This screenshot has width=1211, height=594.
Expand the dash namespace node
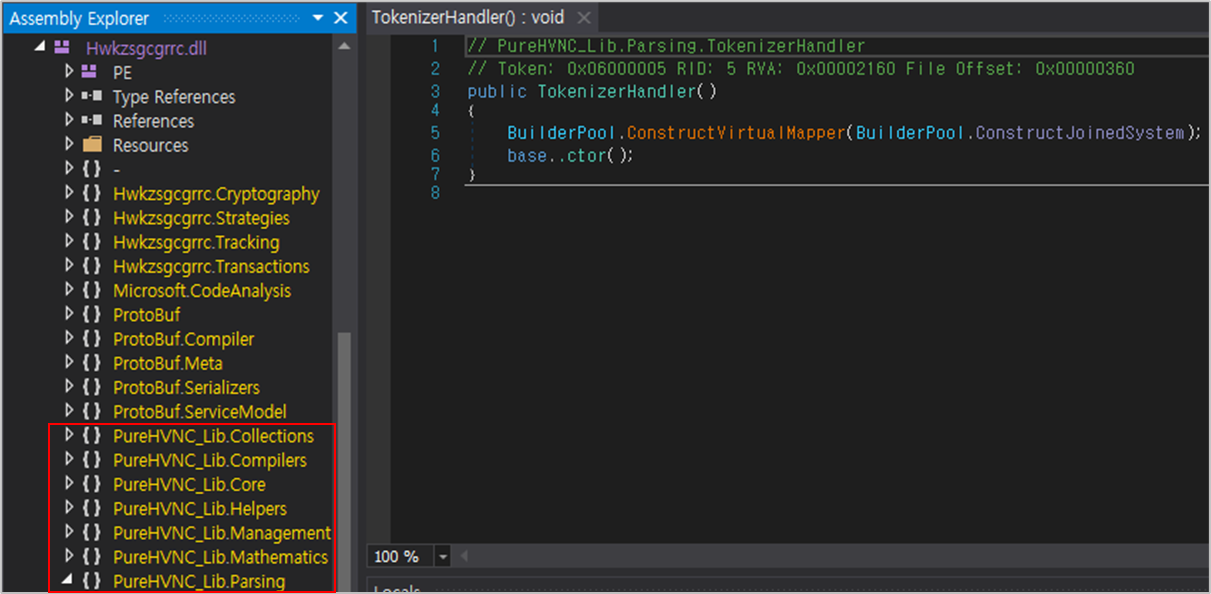click(x=69, y=169)
